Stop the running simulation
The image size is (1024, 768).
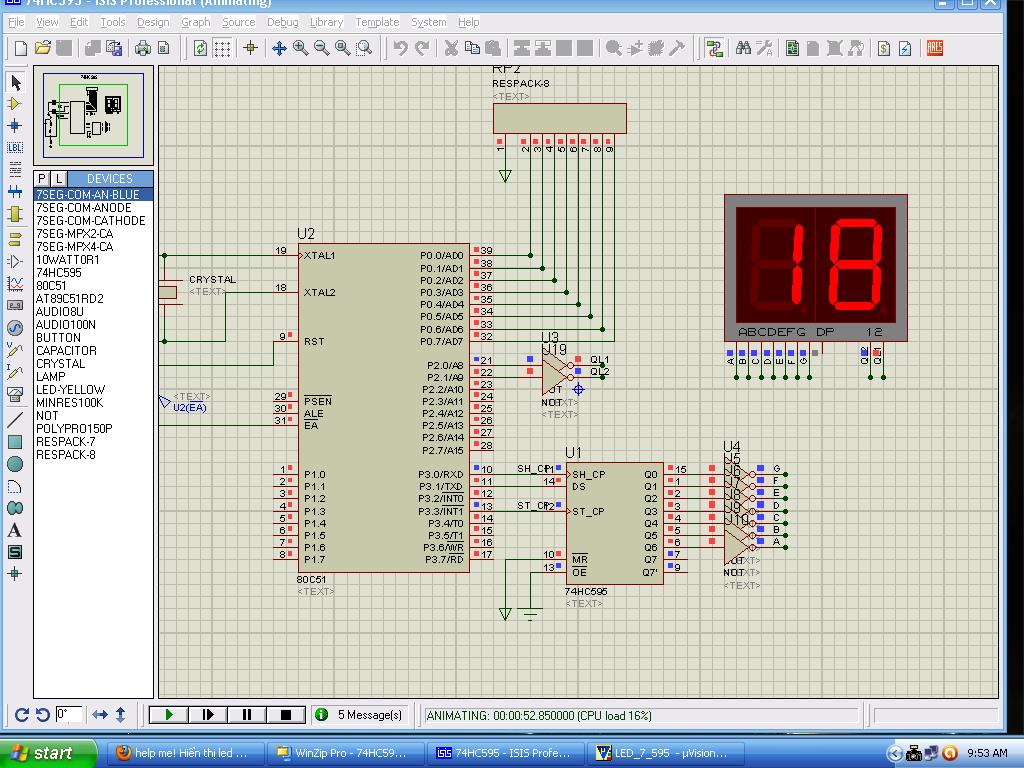[x=285, y=714]
